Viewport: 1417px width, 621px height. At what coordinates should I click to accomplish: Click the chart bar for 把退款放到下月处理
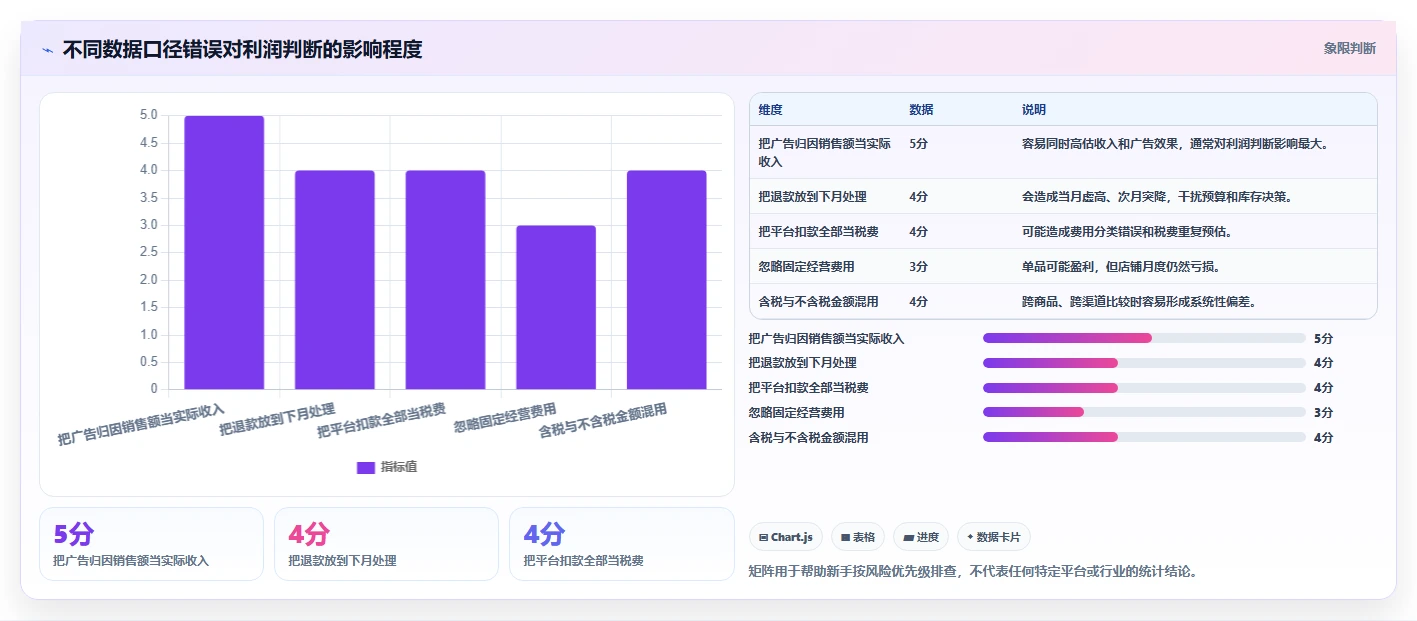pyautogui.click(x=334, y=280)
